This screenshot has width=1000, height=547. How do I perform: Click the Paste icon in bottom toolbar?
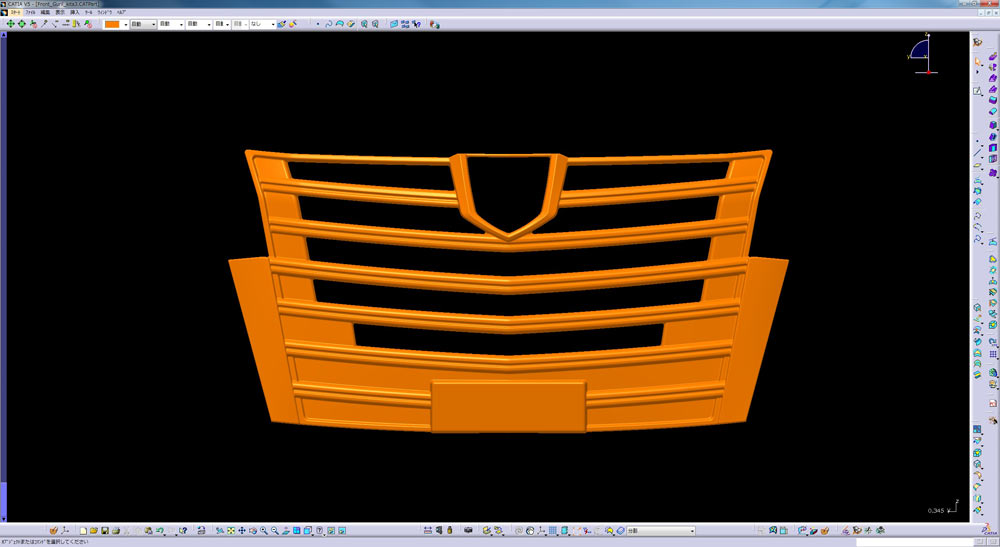tap(148, 530)
